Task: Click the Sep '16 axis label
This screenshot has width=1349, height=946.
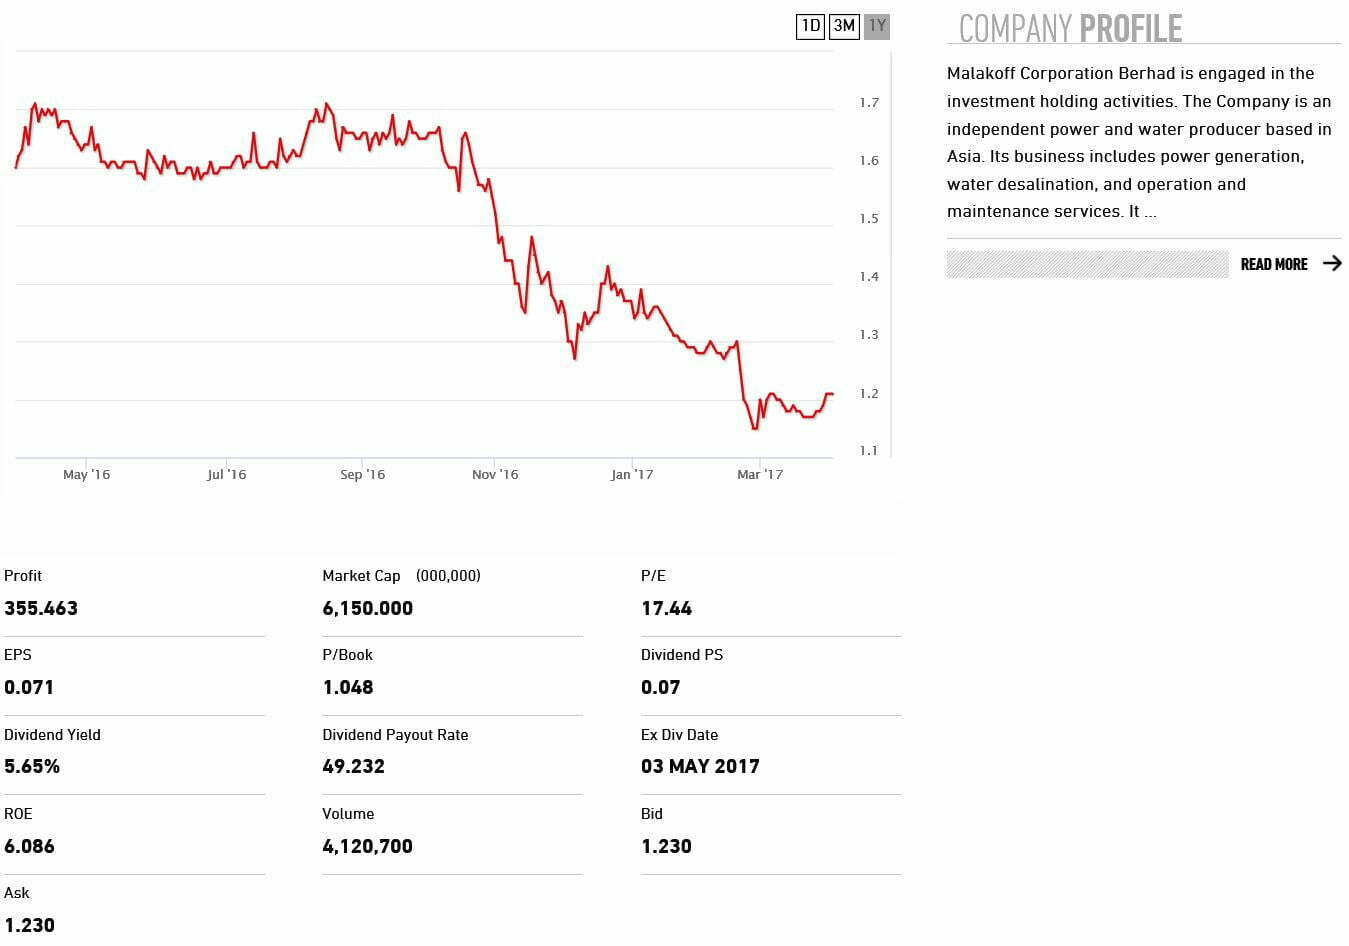Action: pyautogui.click(x=362, y=474)
